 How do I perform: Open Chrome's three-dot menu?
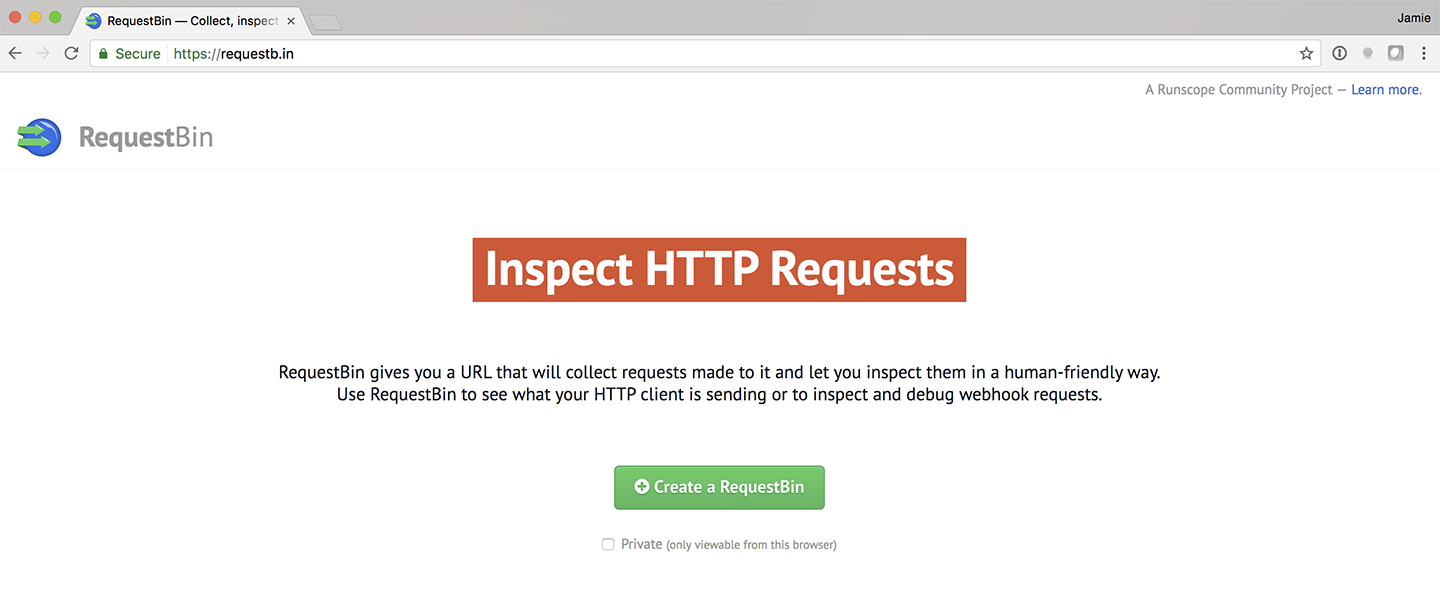click(1424, 54)
